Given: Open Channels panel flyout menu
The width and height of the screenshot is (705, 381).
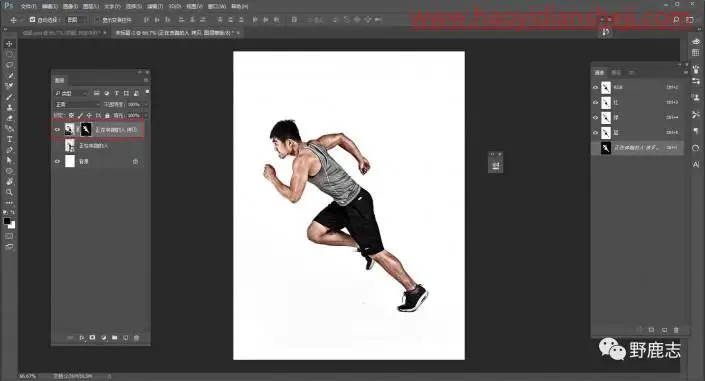Looking at the screenshot, I should [x=686, y=72].
